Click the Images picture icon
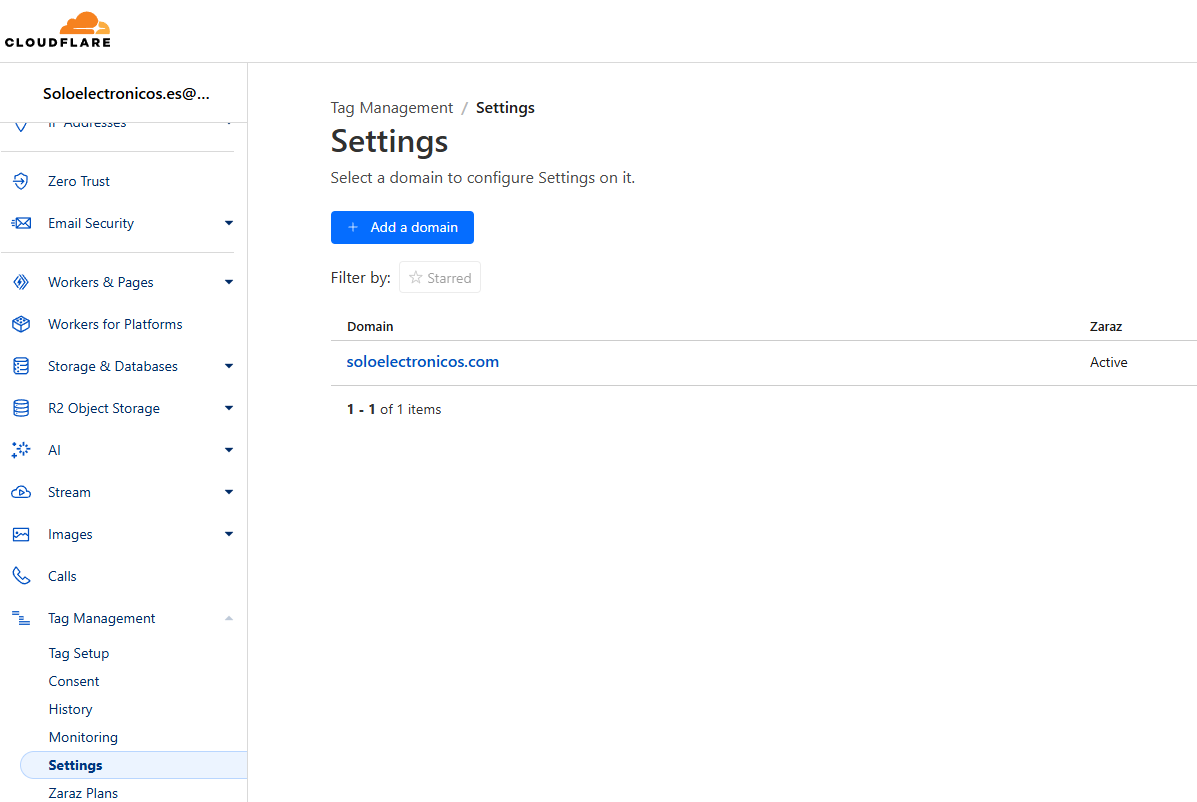The image size is (1197, 802). pyautogui.click(x=20, y=534)
